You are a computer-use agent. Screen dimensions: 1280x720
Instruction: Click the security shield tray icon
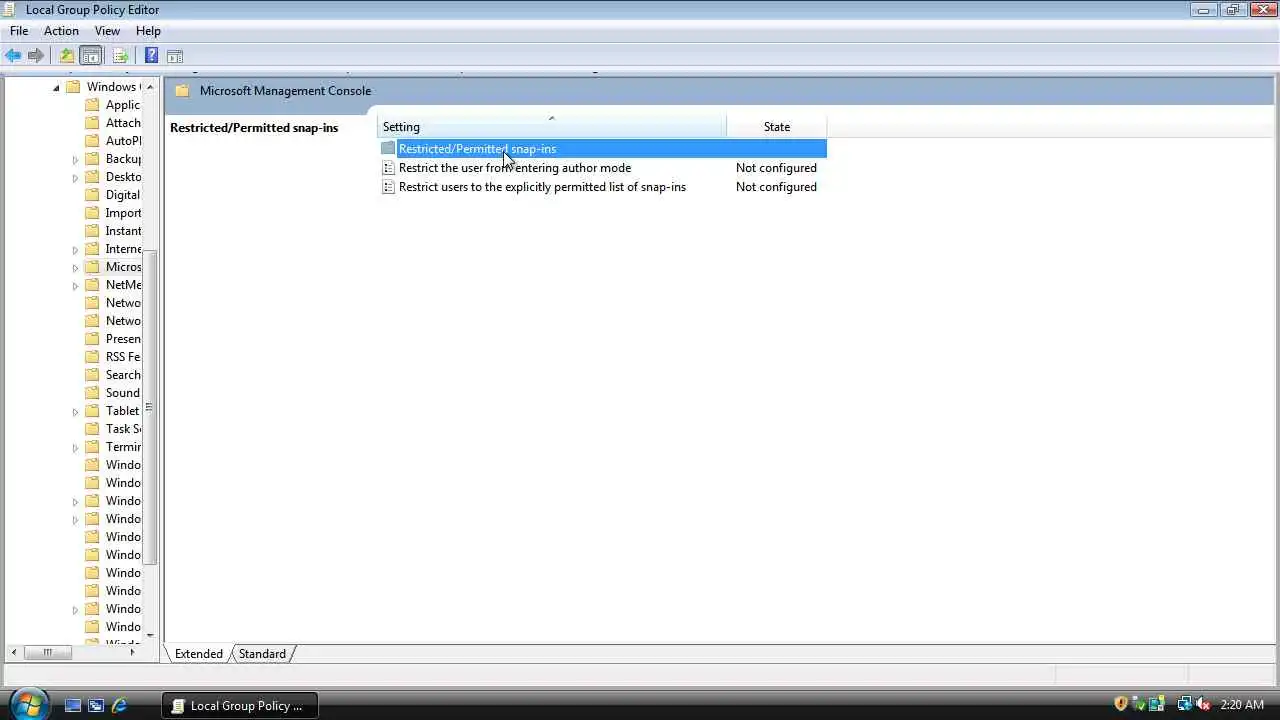tap(1121, 705)
